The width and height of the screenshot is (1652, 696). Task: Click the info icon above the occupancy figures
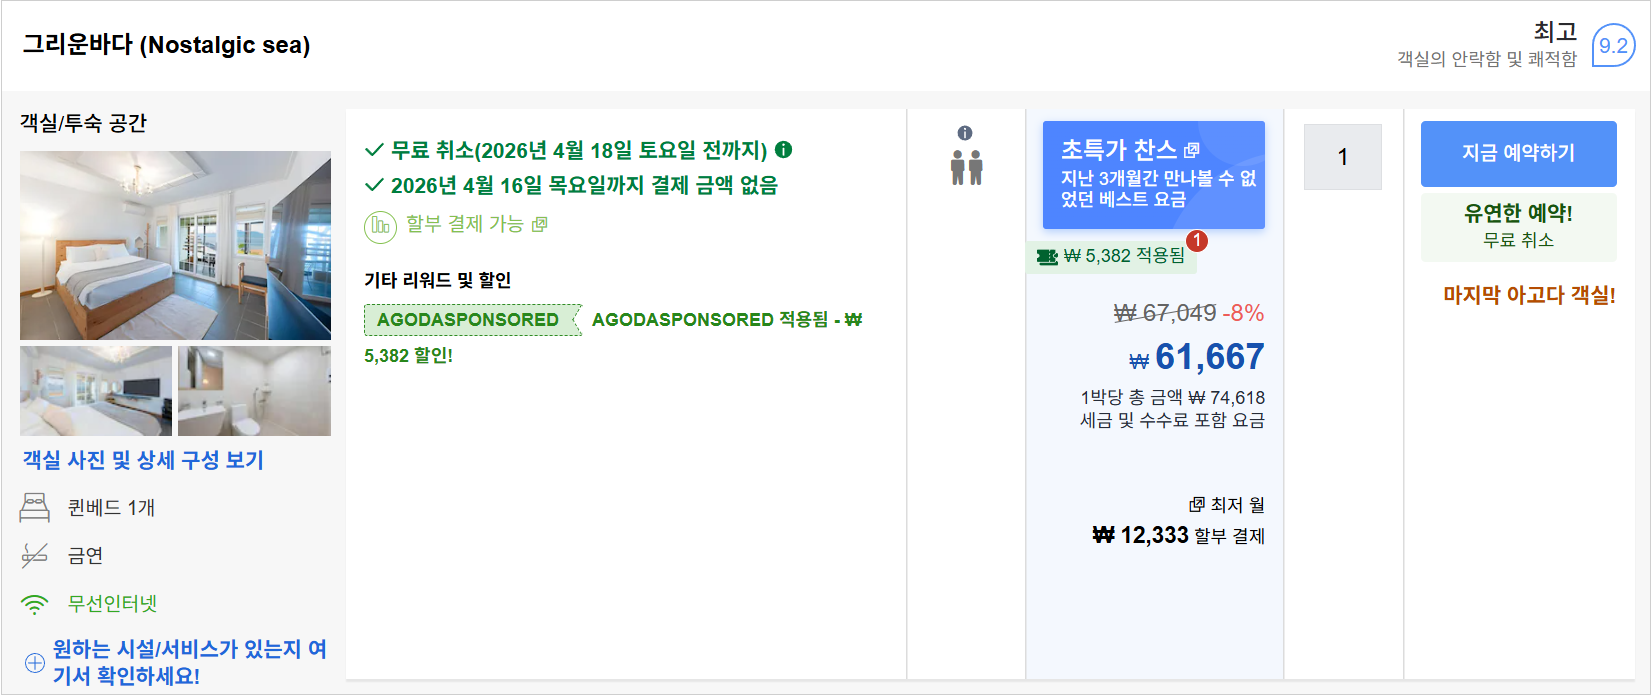tap(964, 131)
